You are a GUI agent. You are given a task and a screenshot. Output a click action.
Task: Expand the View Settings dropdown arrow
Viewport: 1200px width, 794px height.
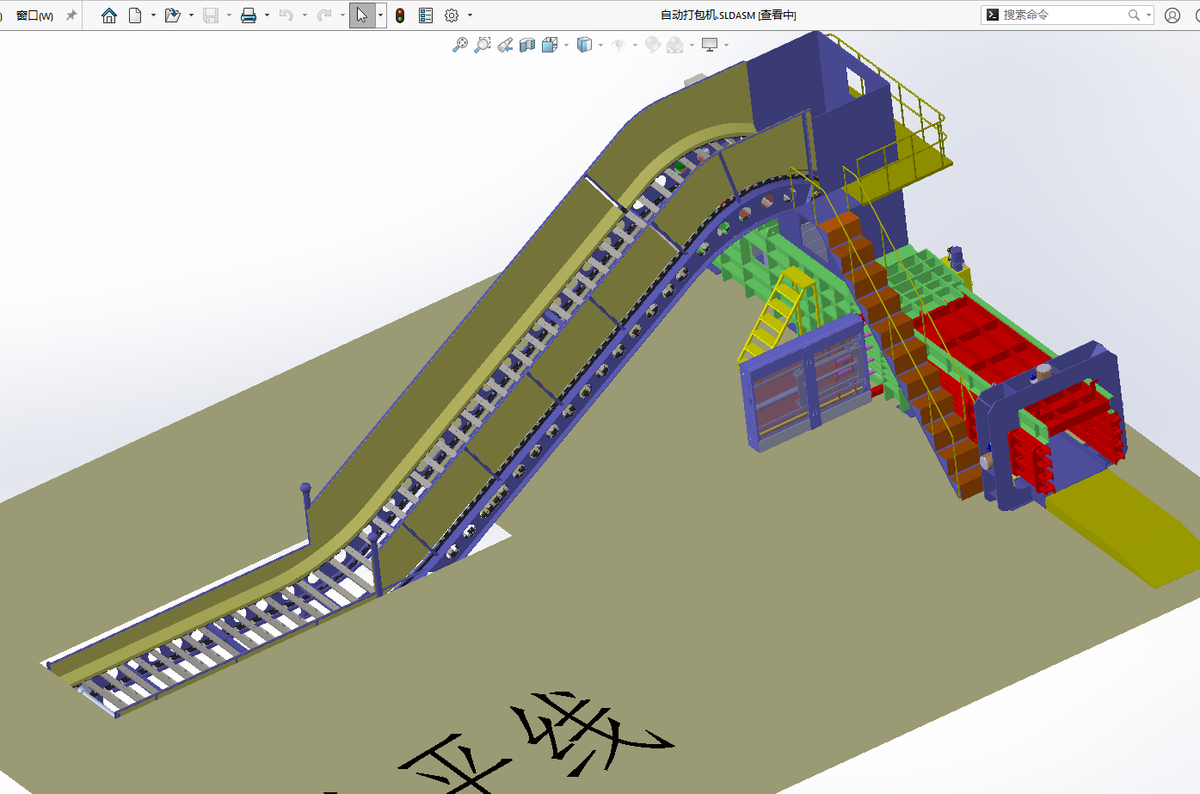click(x=726, y=44)
